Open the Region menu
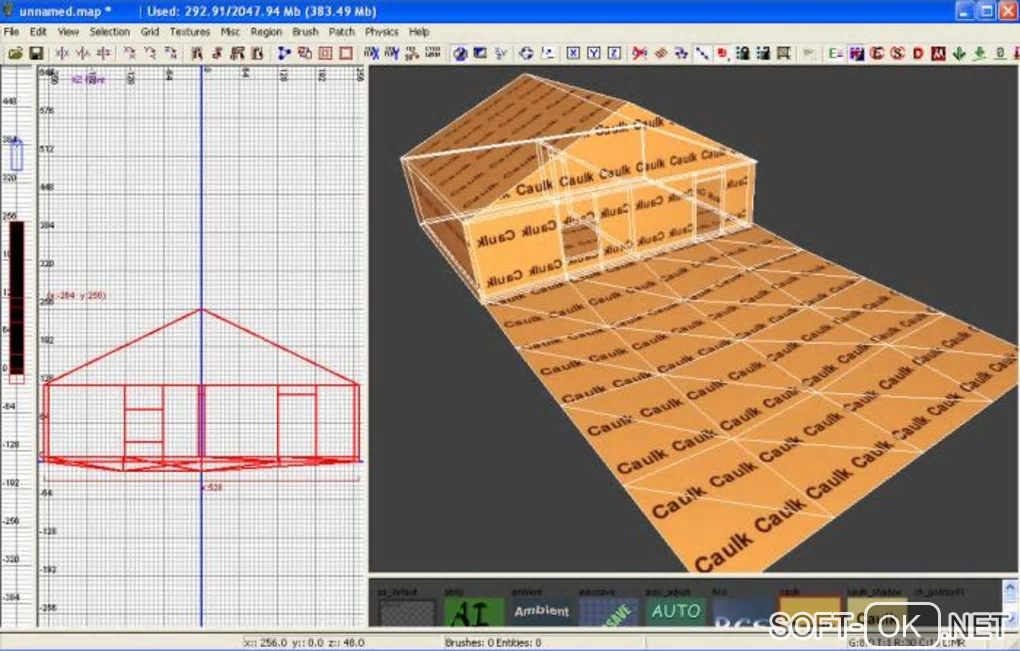The width and height of the screenshot is (1020, 651). [x=266, y=31]
